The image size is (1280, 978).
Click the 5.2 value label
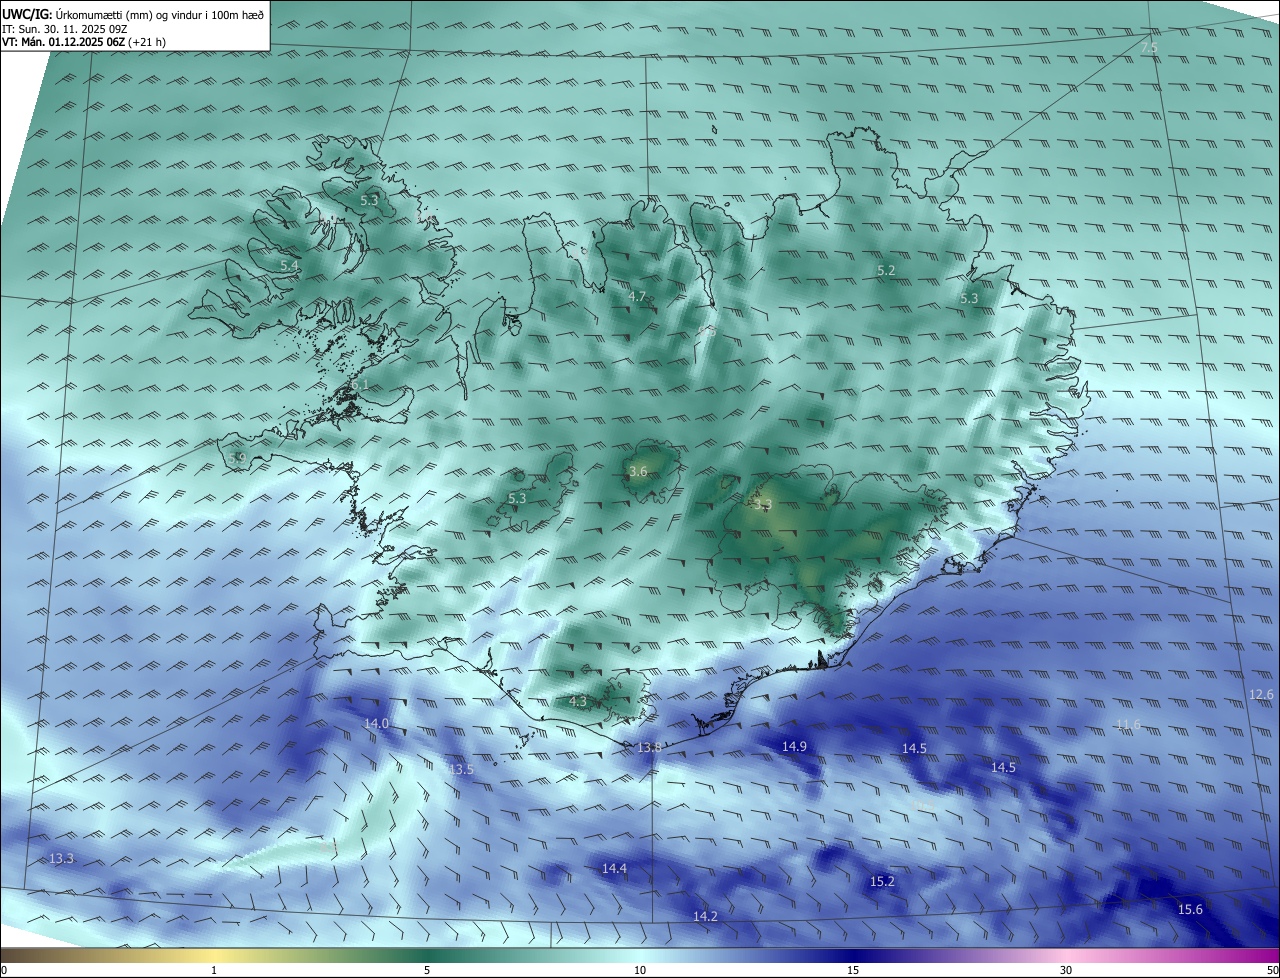coord(886,271)
